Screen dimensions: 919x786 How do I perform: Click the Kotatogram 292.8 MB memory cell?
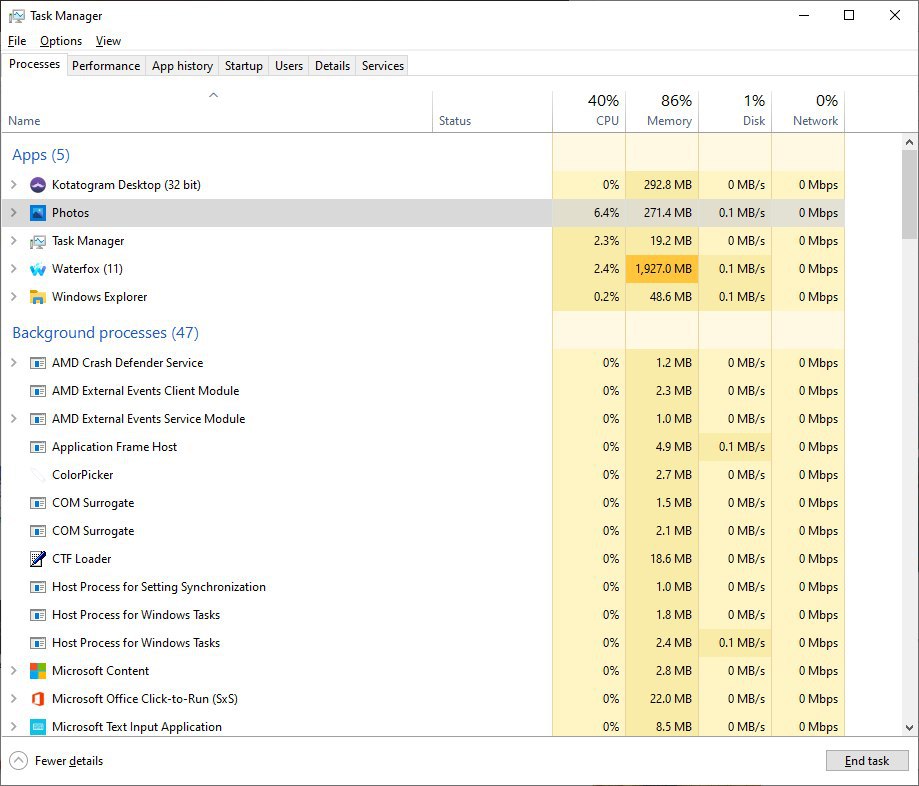pyautogui.click(x=662, y=185)
